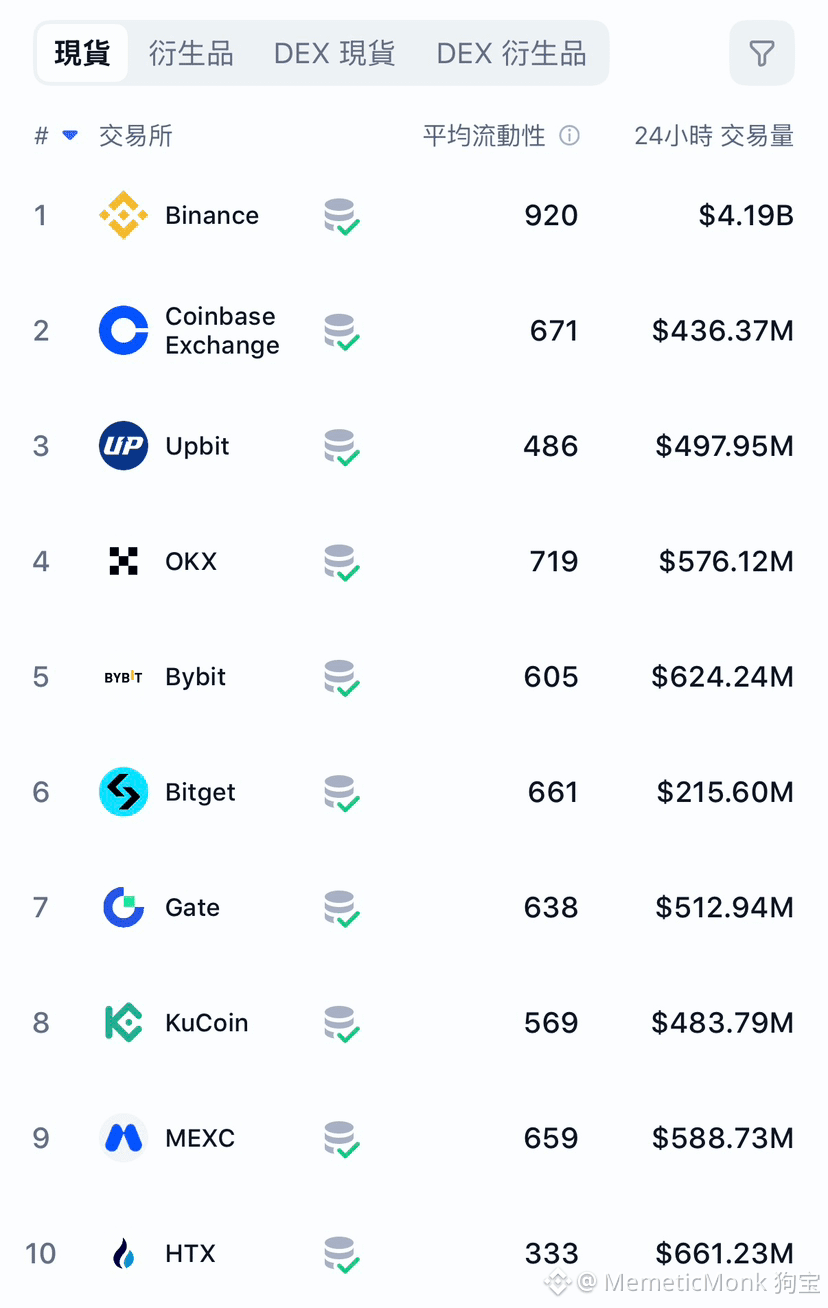
Task: Click the Coinbase Exchange logo
Action: coord(124,330)
